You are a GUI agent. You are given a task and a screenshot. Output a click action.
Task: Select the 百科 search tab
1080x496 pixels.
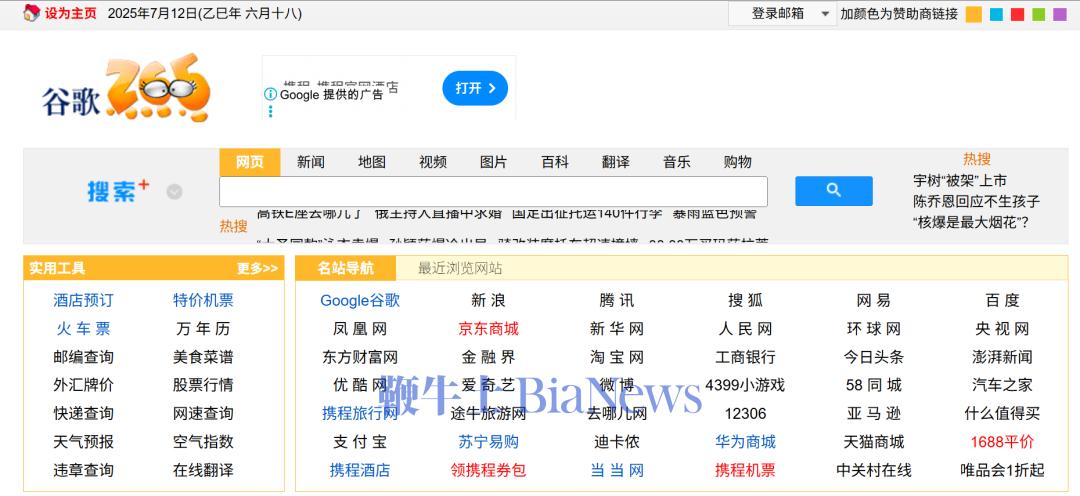click(x=554, y=162)
